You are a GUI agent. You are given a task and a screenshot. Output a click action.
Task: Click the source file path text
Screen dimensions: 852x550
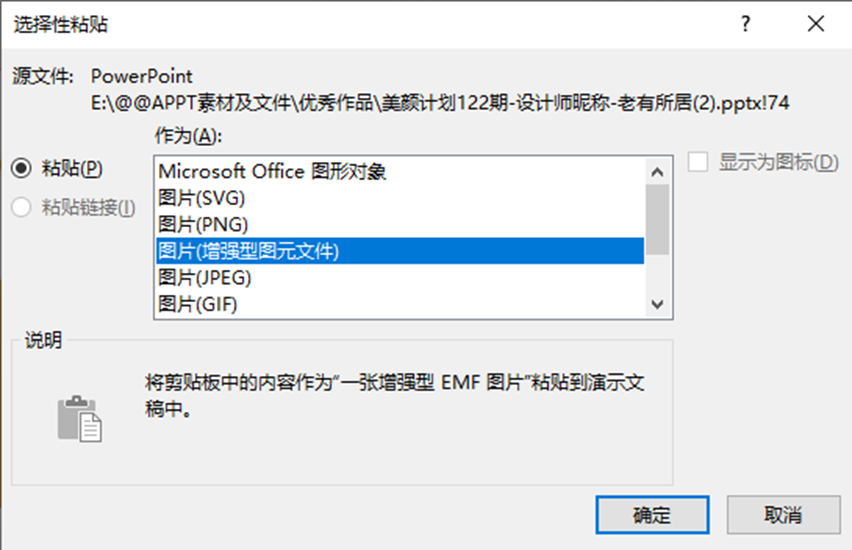pos(440,103)
